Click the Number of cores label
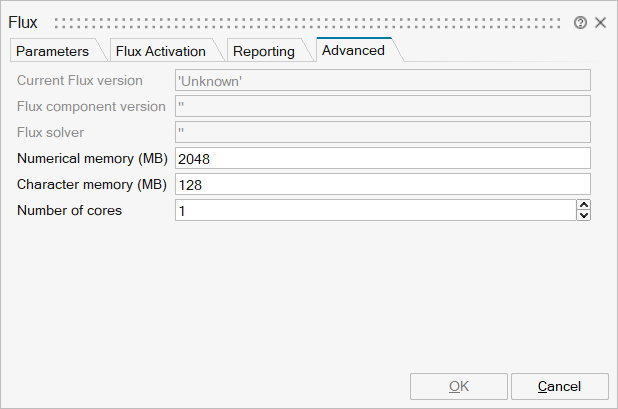This screenshot has height=409, width=618. tap(70, 210)
